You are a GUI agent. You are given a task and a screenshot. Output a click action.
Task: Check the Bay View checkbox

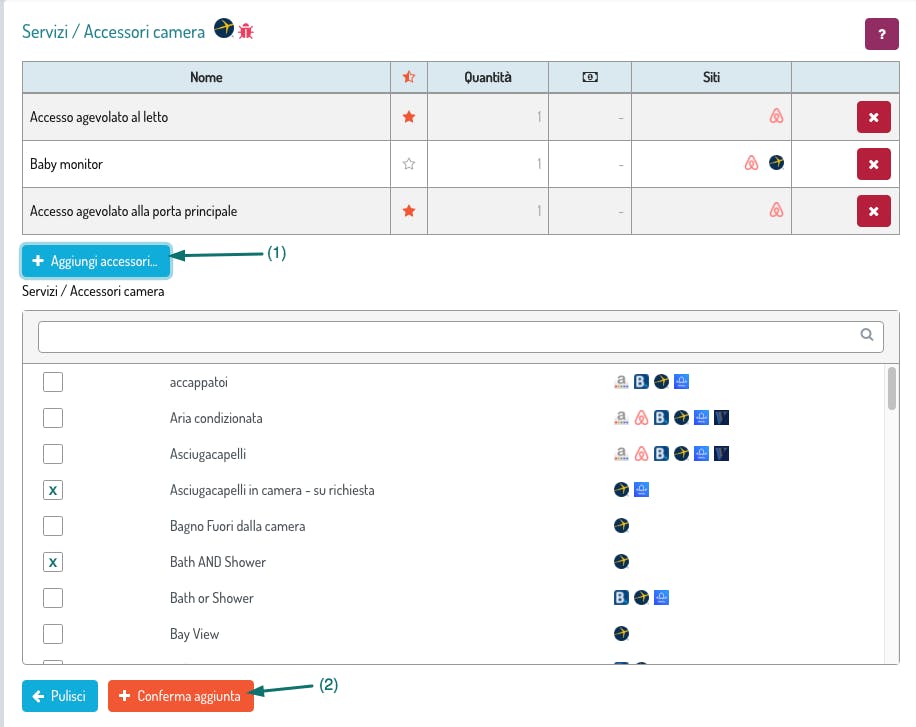pyautogui.click(x=53, y=634)
